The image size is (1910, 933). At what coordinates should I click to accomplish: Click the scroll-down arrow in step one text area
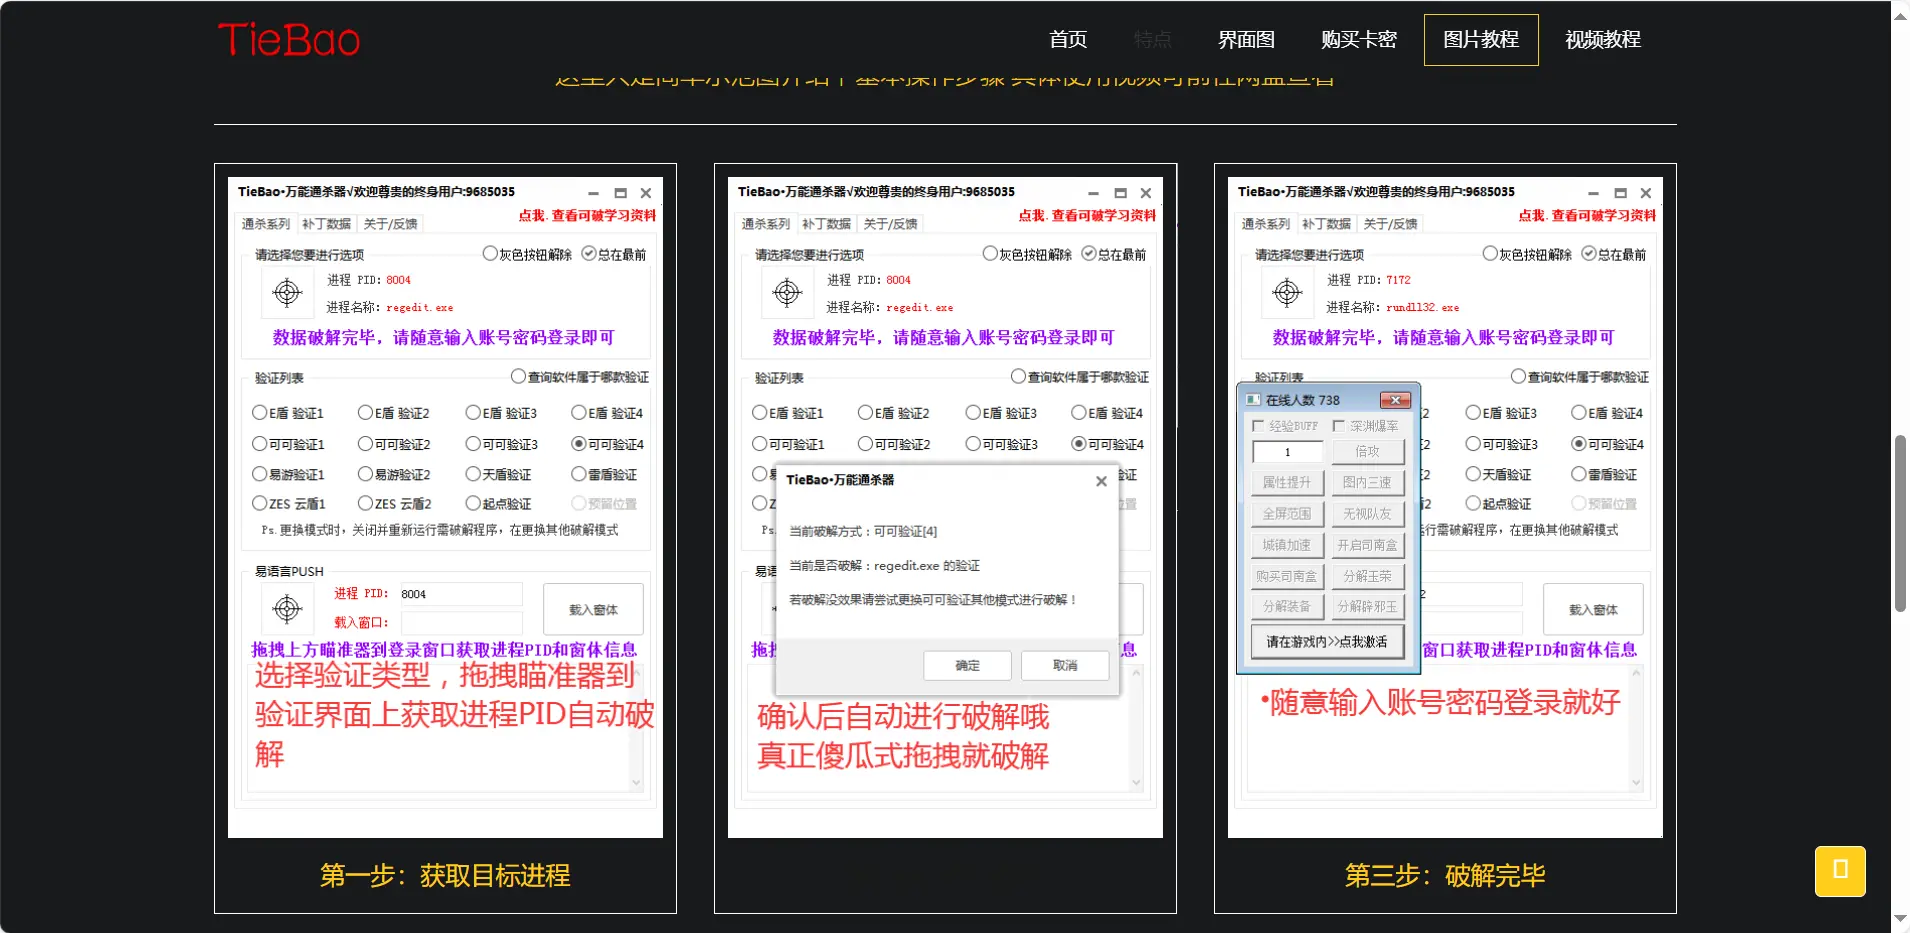[x=636, y=782]
